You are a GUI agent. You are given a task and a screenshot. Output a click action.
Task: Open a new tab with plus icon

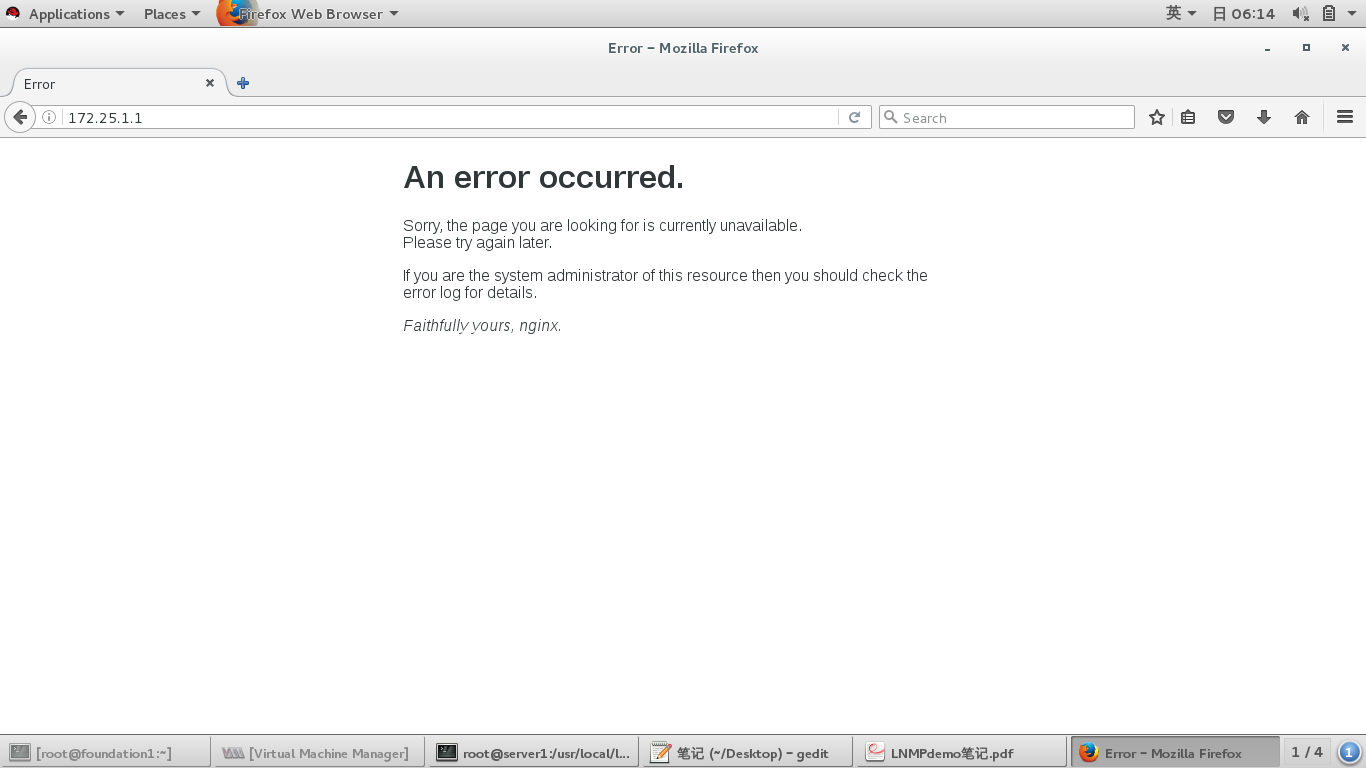click(243, 83)
